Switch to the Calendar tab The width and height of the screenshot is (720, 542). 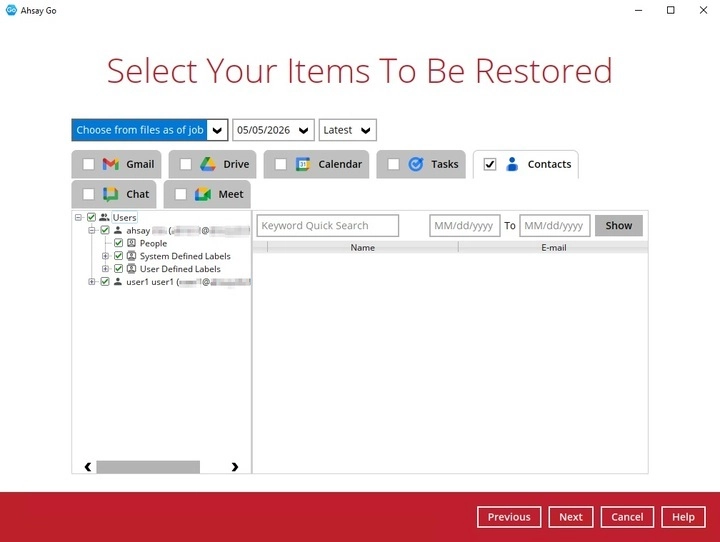(316, 164)
